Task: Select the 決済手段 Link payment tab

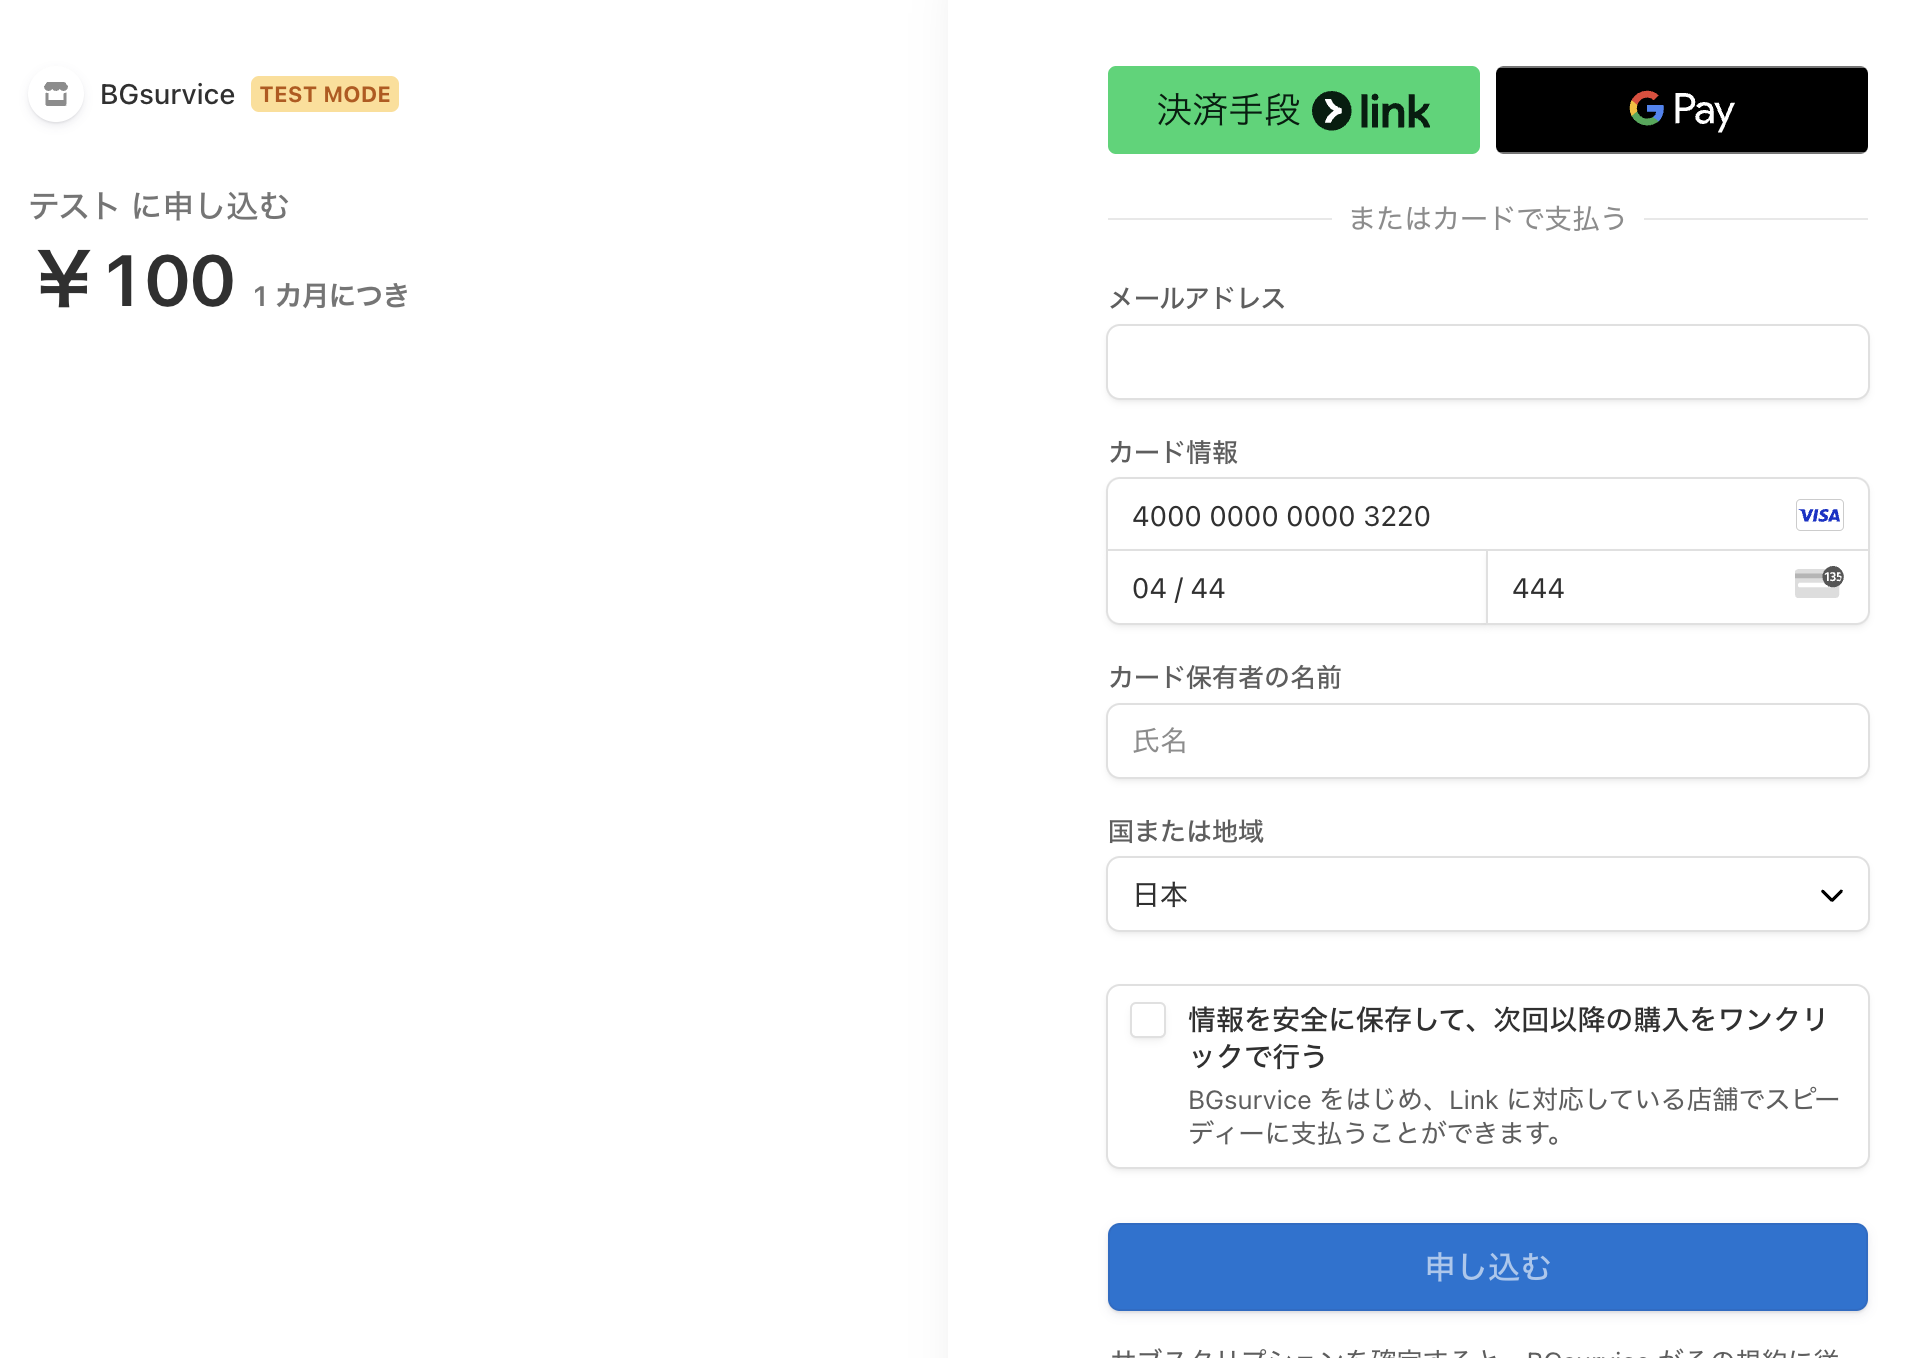Action: [x=1293, y=110]
